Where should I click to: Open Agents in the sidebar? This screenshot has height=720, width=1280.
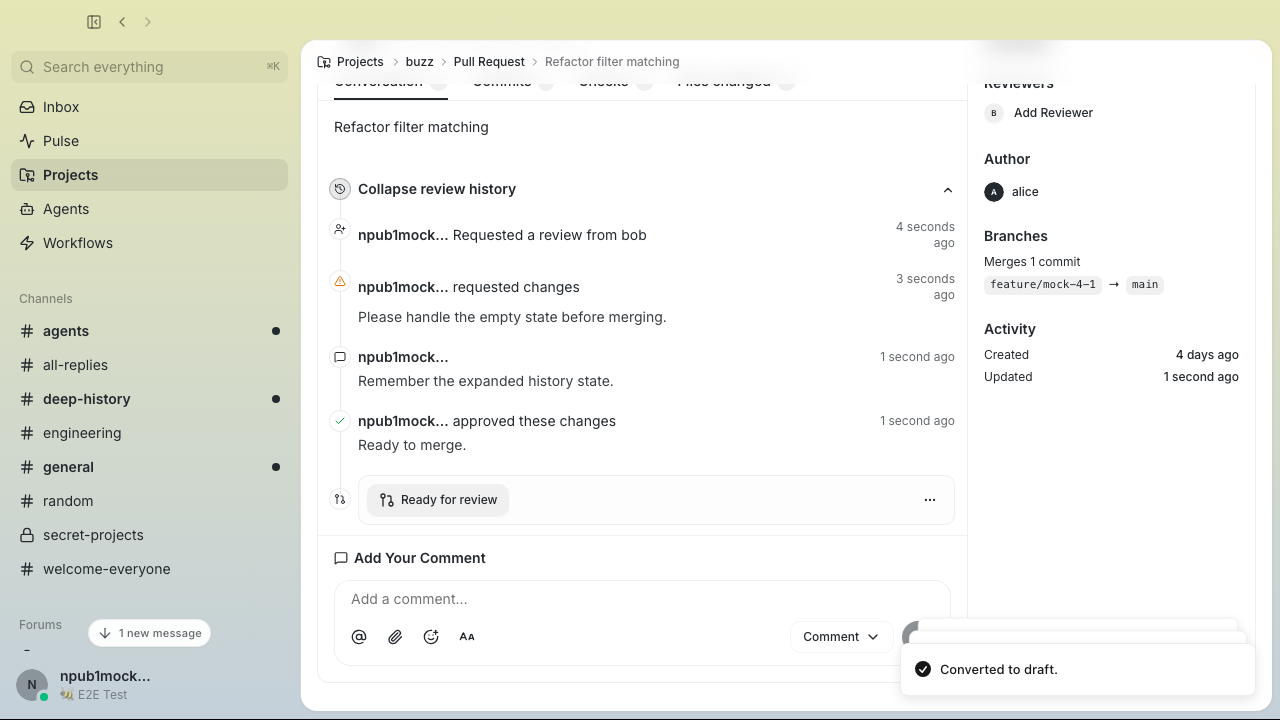coord(150,209)
